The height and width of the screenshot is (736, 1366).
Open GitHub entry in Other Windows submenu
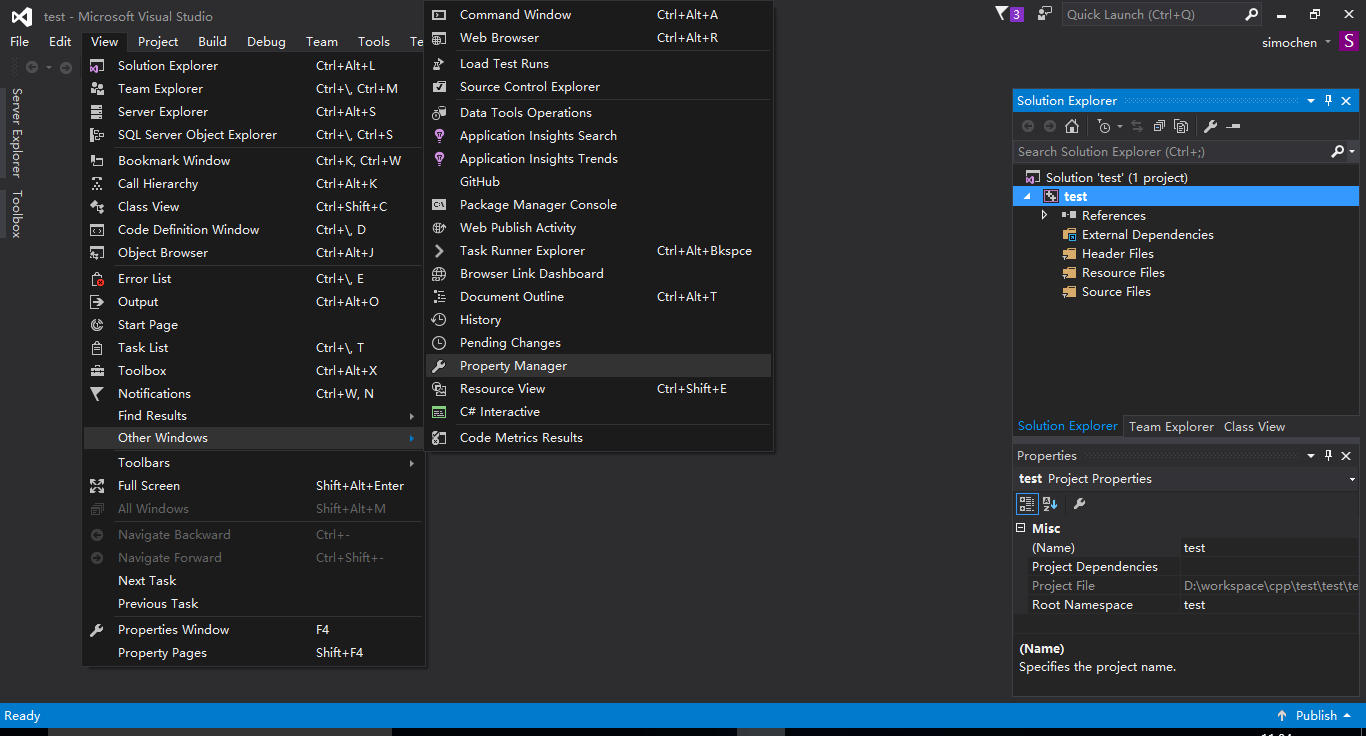pos(599,182)
